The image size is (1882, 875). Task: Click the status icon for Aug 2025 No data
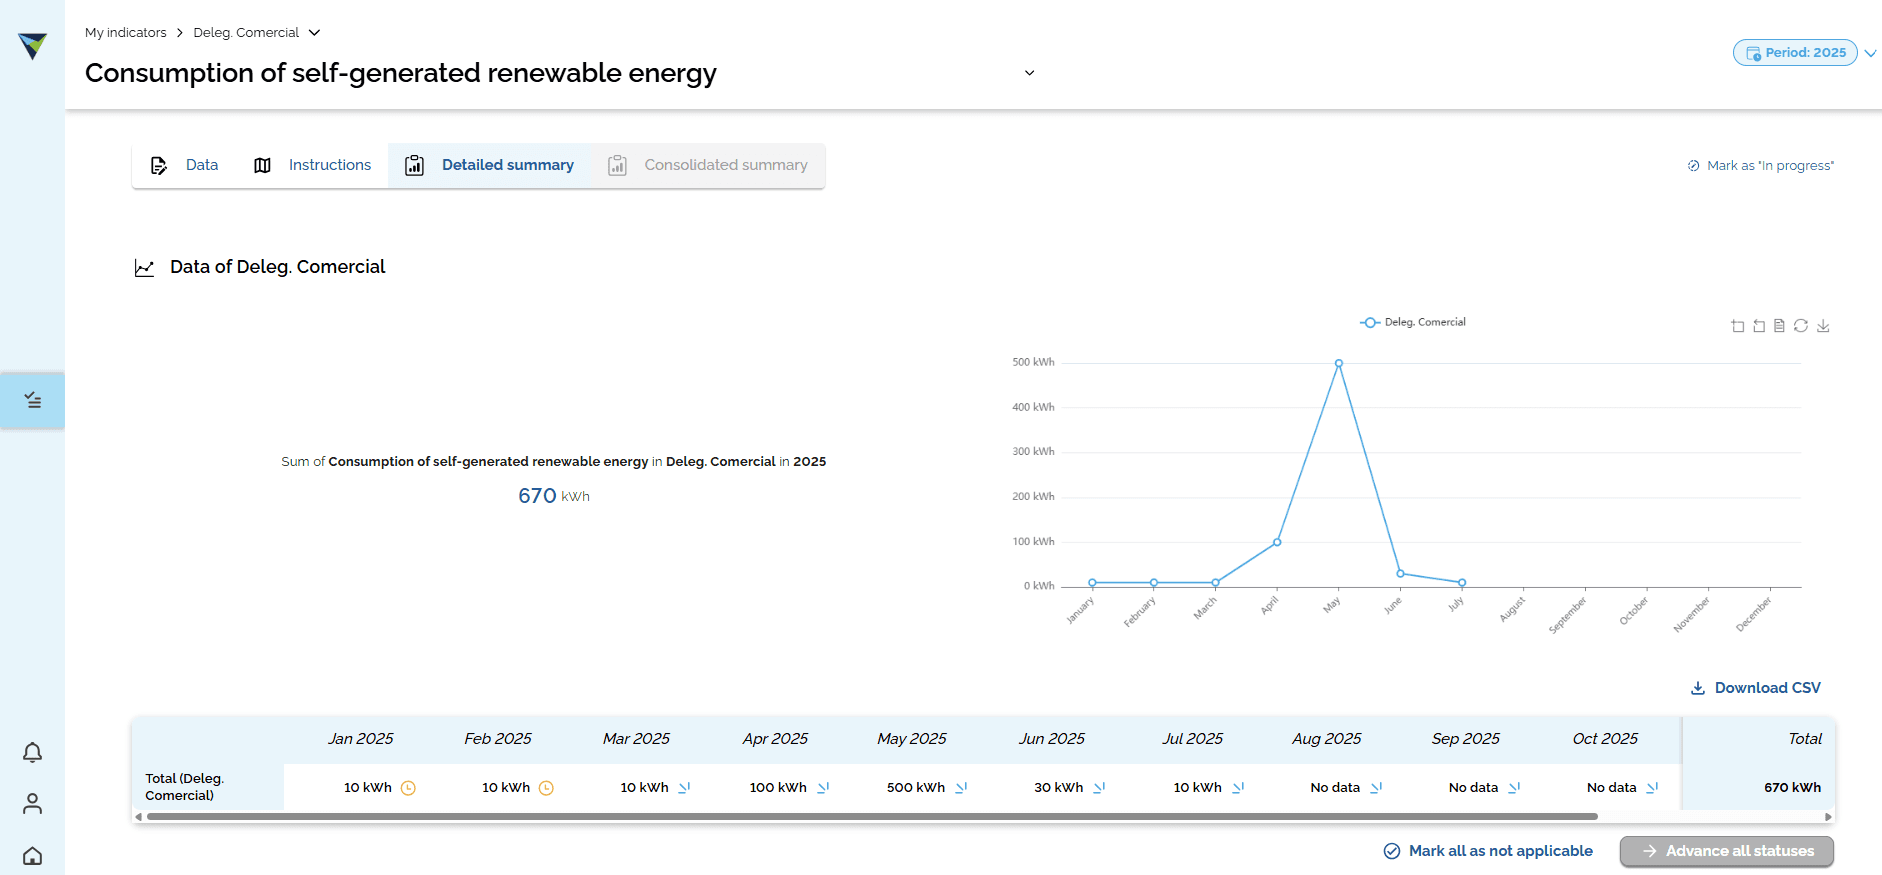point(1376,788)
